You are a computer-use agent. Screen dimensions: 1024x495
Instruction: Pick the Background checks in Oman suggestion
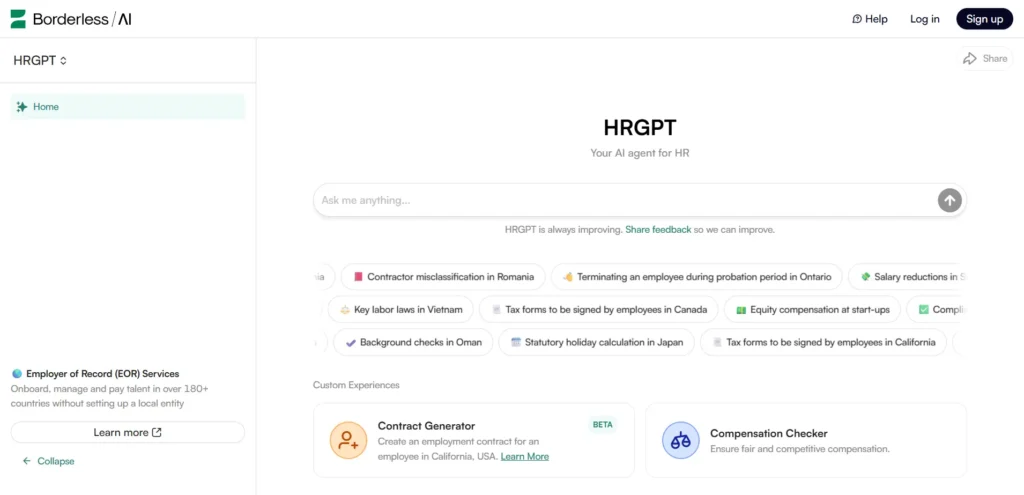pyautogui.click(x=413, y=342)
